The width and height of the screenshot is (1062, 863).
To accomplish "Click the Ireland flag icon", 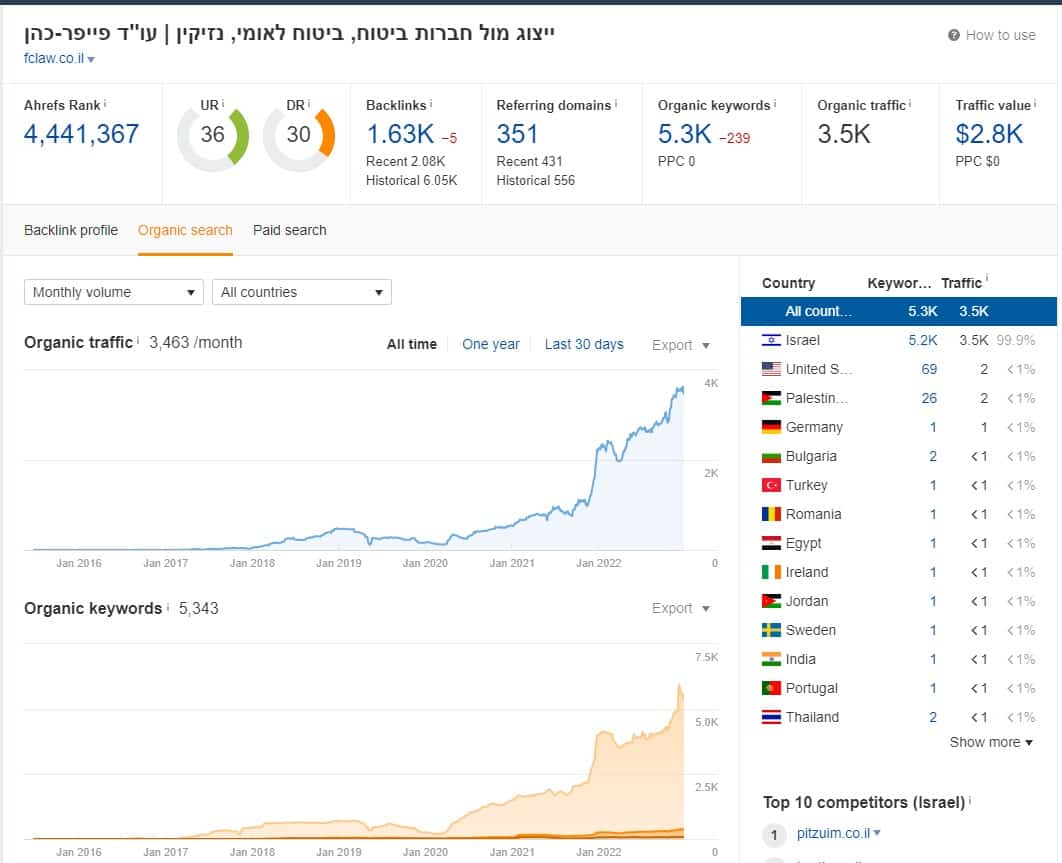I will click(771, 572).
